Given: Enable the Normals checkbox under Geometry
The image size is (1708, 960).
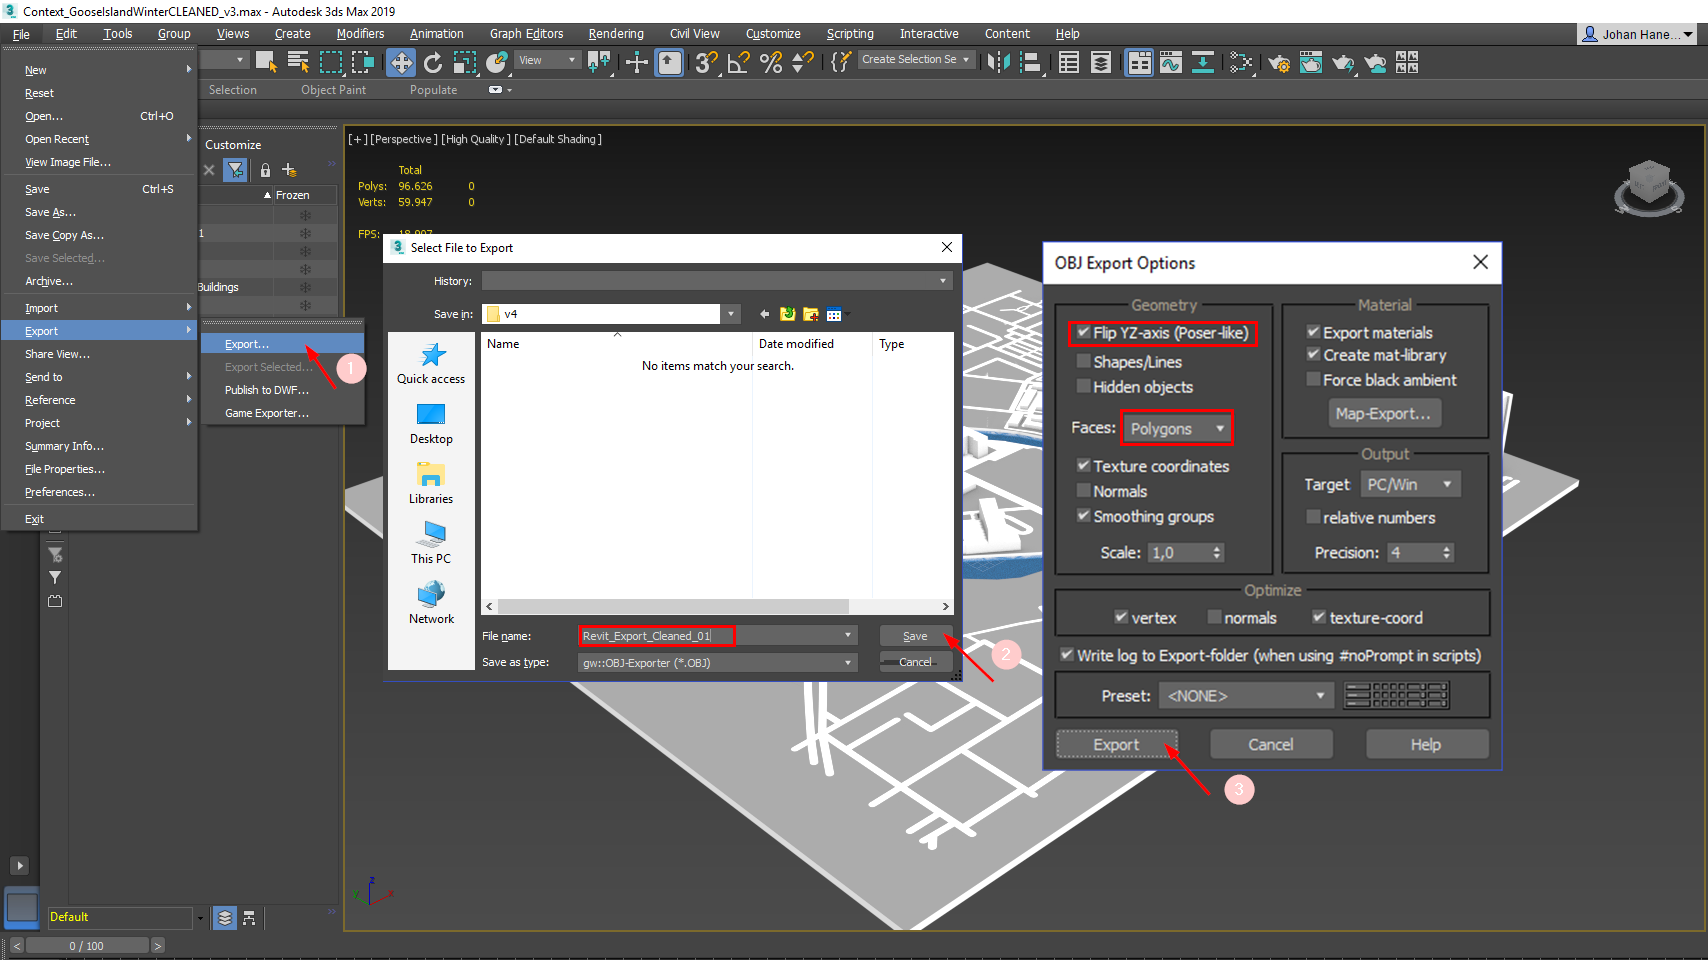Looking at the screenshot, I should pos(1083,491).
